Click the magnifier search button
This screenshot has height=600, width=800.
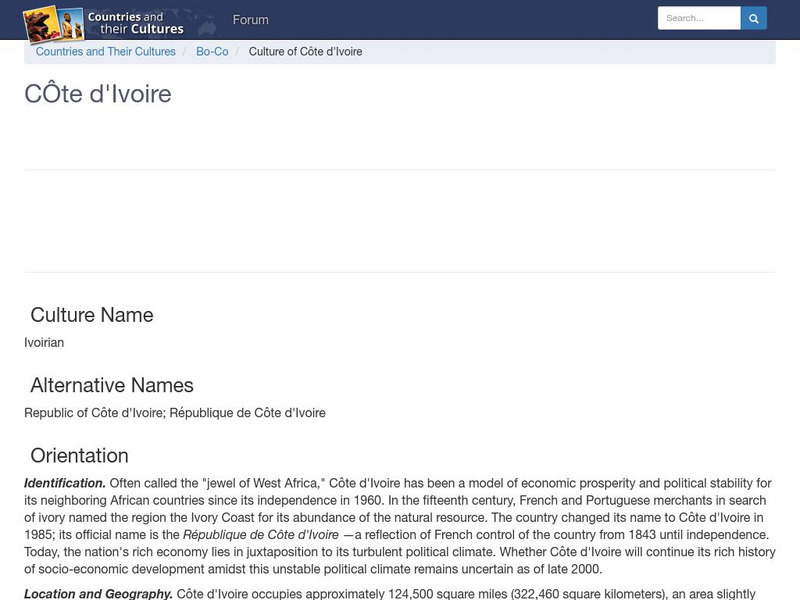(754, 18)
